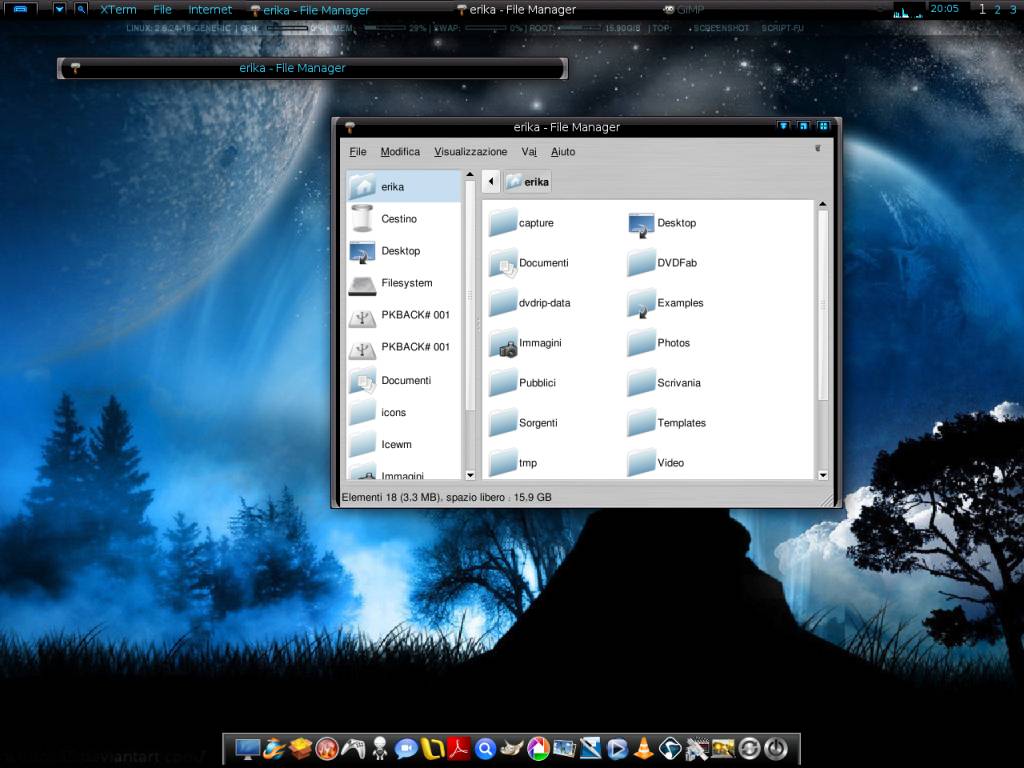The height and width of the screenshot is (768, 1024).
Task: Open the Internet menu in top panel
Action: tap(210, 10)
